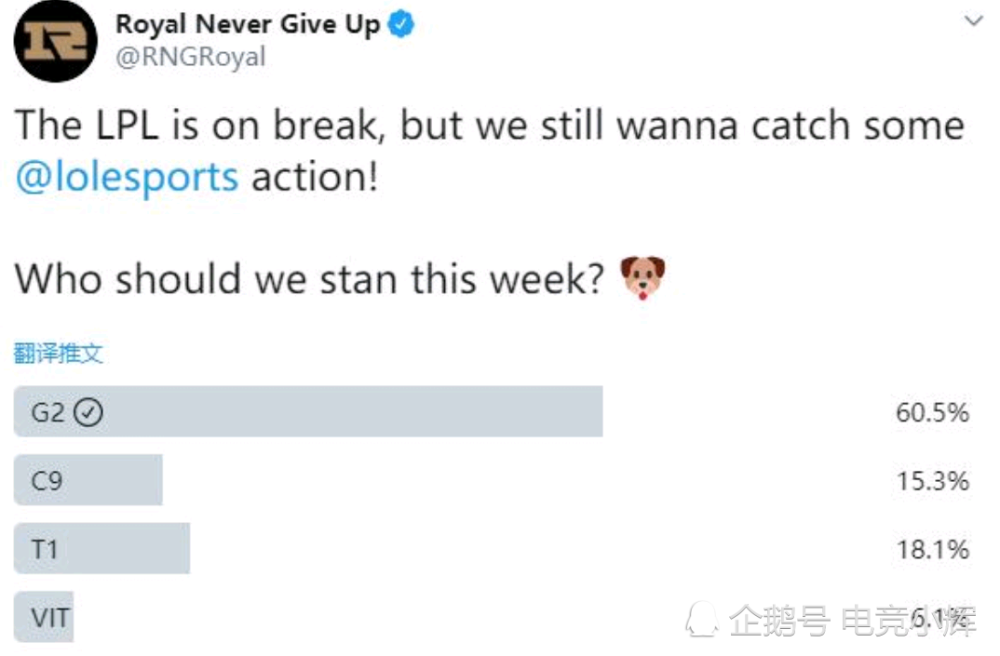Click the G2 result progress bar
Image resolution: width=1000 pixels, height=656 pixels.
(308, 411)
